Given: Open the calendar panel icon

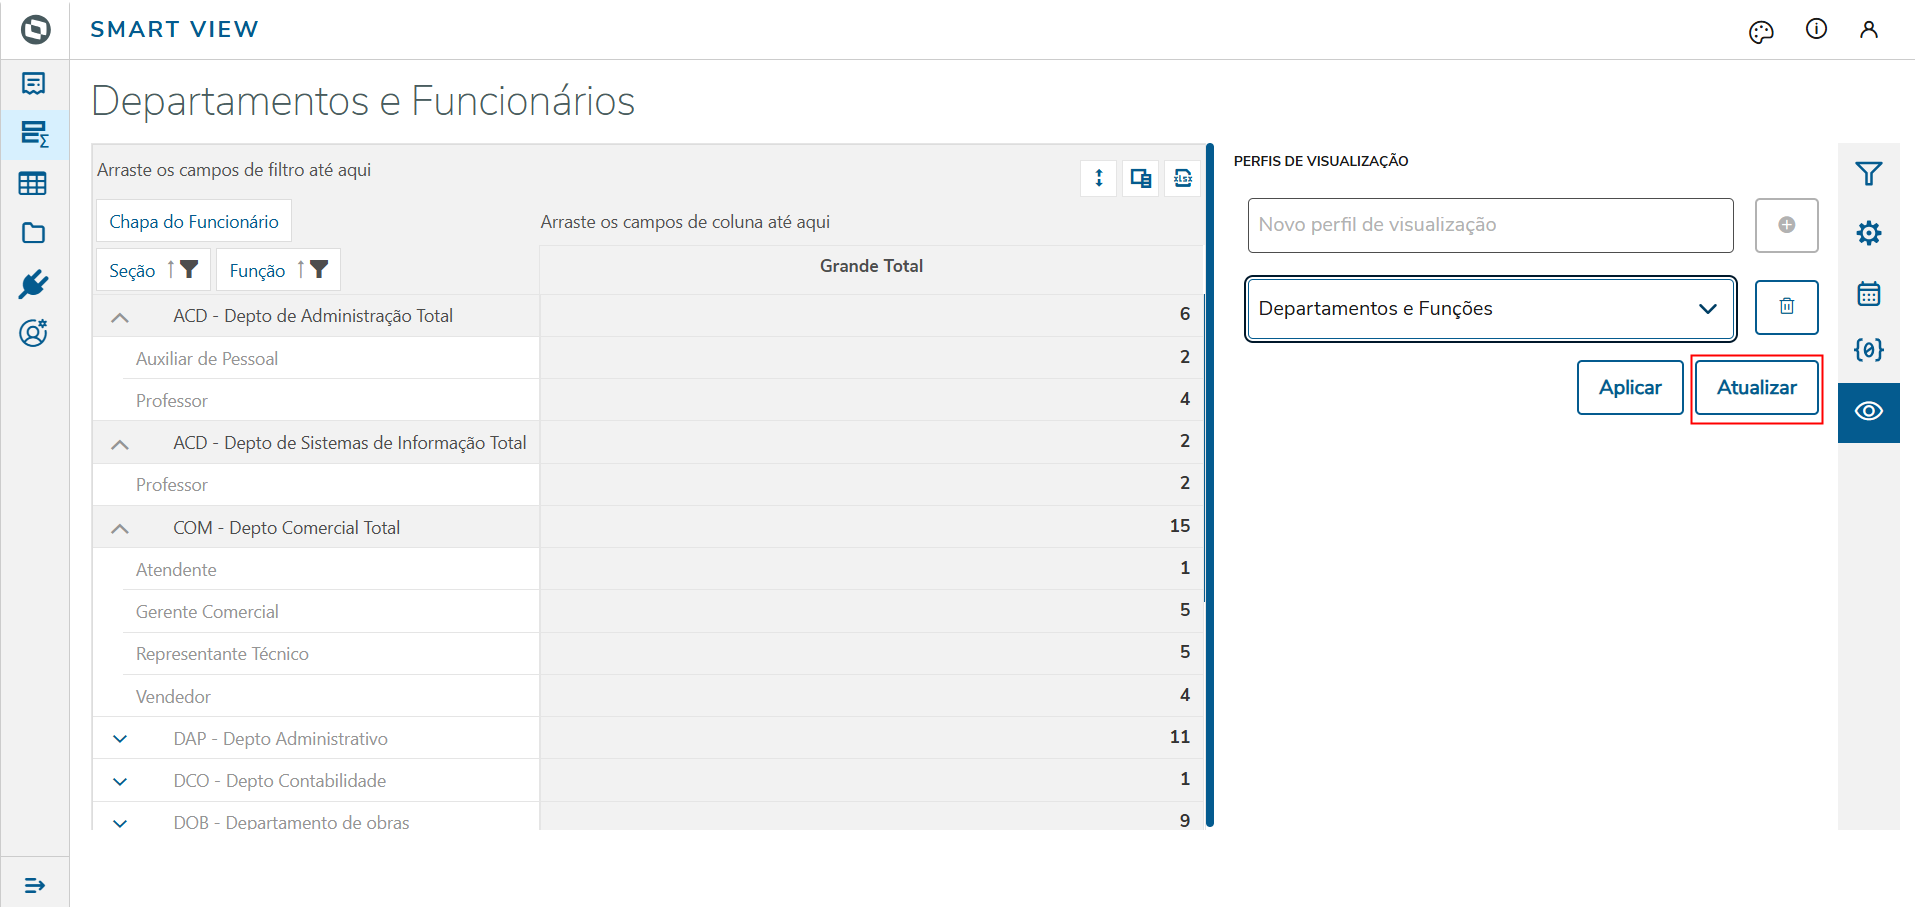Looking at the screenshot, I should pyautogui.click(x=1868, y=293).
